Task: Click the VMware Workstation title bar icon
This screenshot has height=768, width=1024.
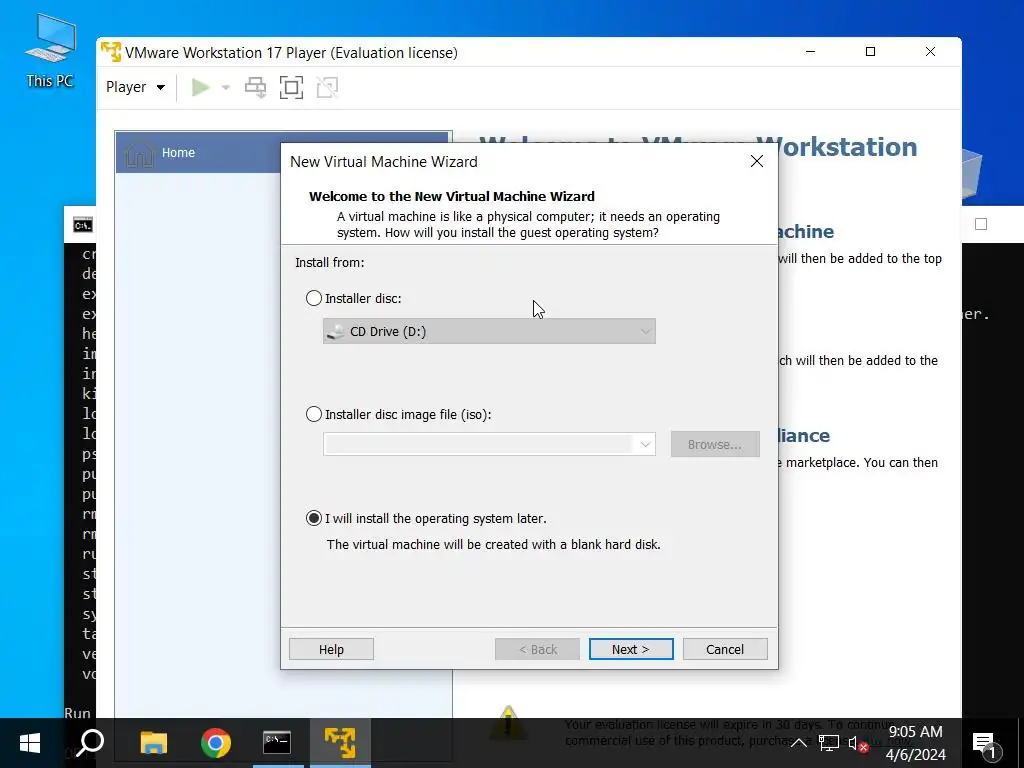Action: point(111,52)
